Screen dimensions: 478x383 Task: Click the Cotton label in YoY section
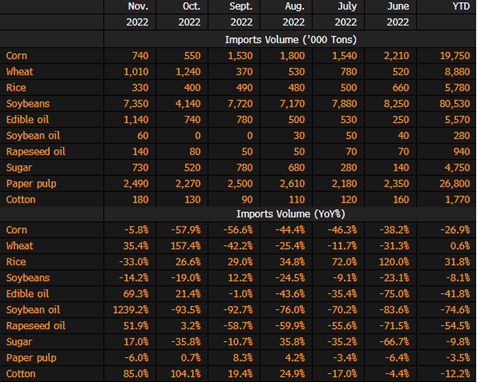[21, 374]
